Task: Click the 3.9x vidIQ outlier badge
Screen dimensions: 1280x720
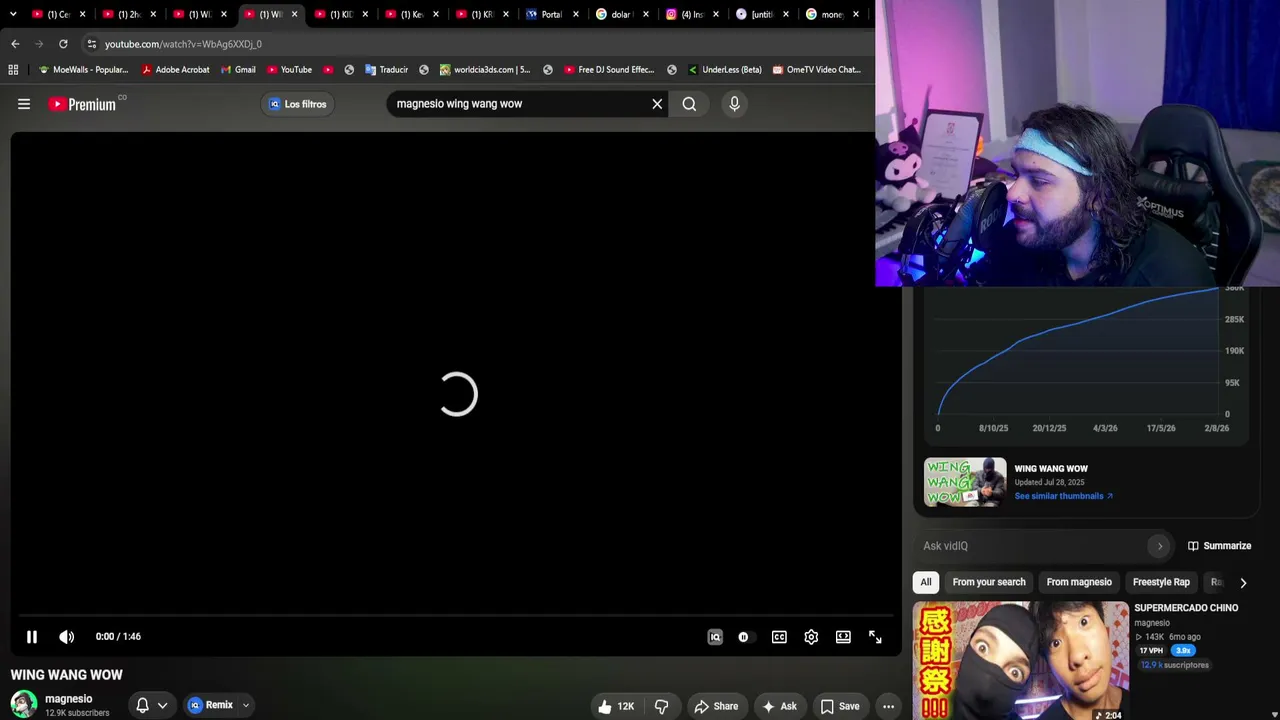Action: [1183, 651]
